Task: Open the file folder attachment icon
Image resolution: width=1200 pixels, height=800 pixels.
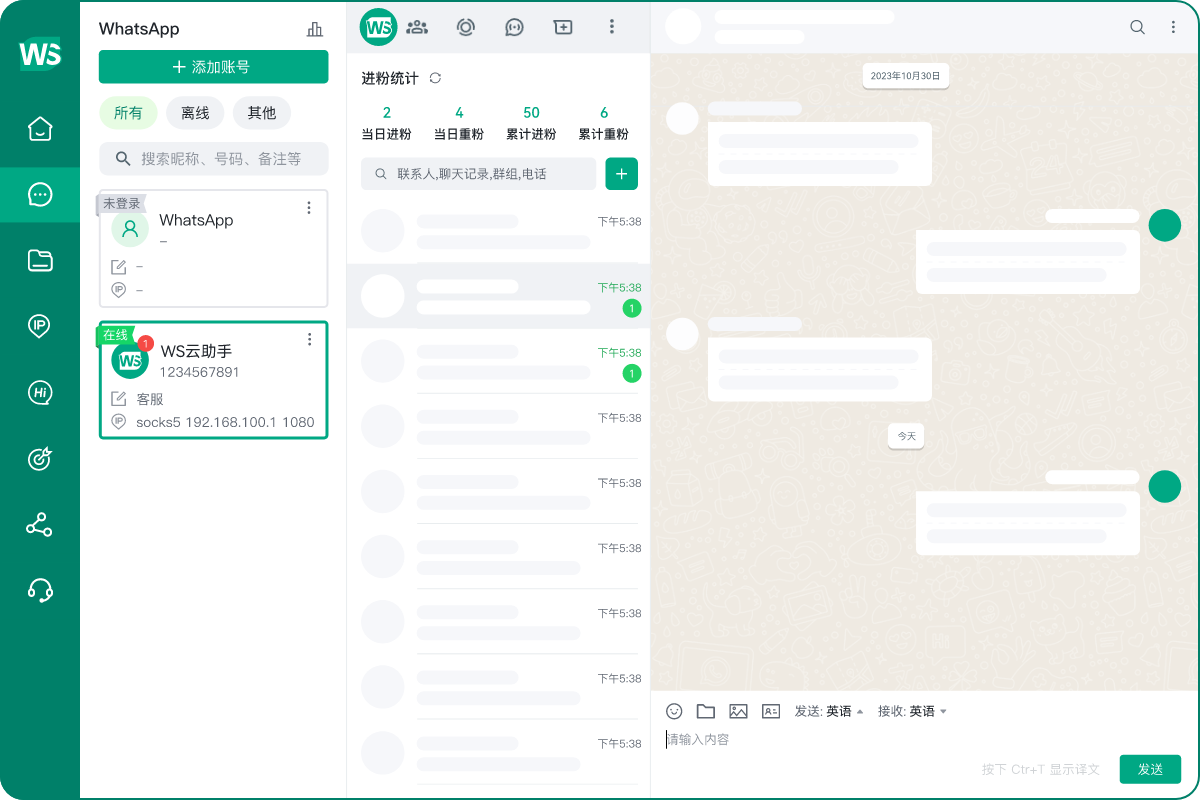Action: pos(706,711)
